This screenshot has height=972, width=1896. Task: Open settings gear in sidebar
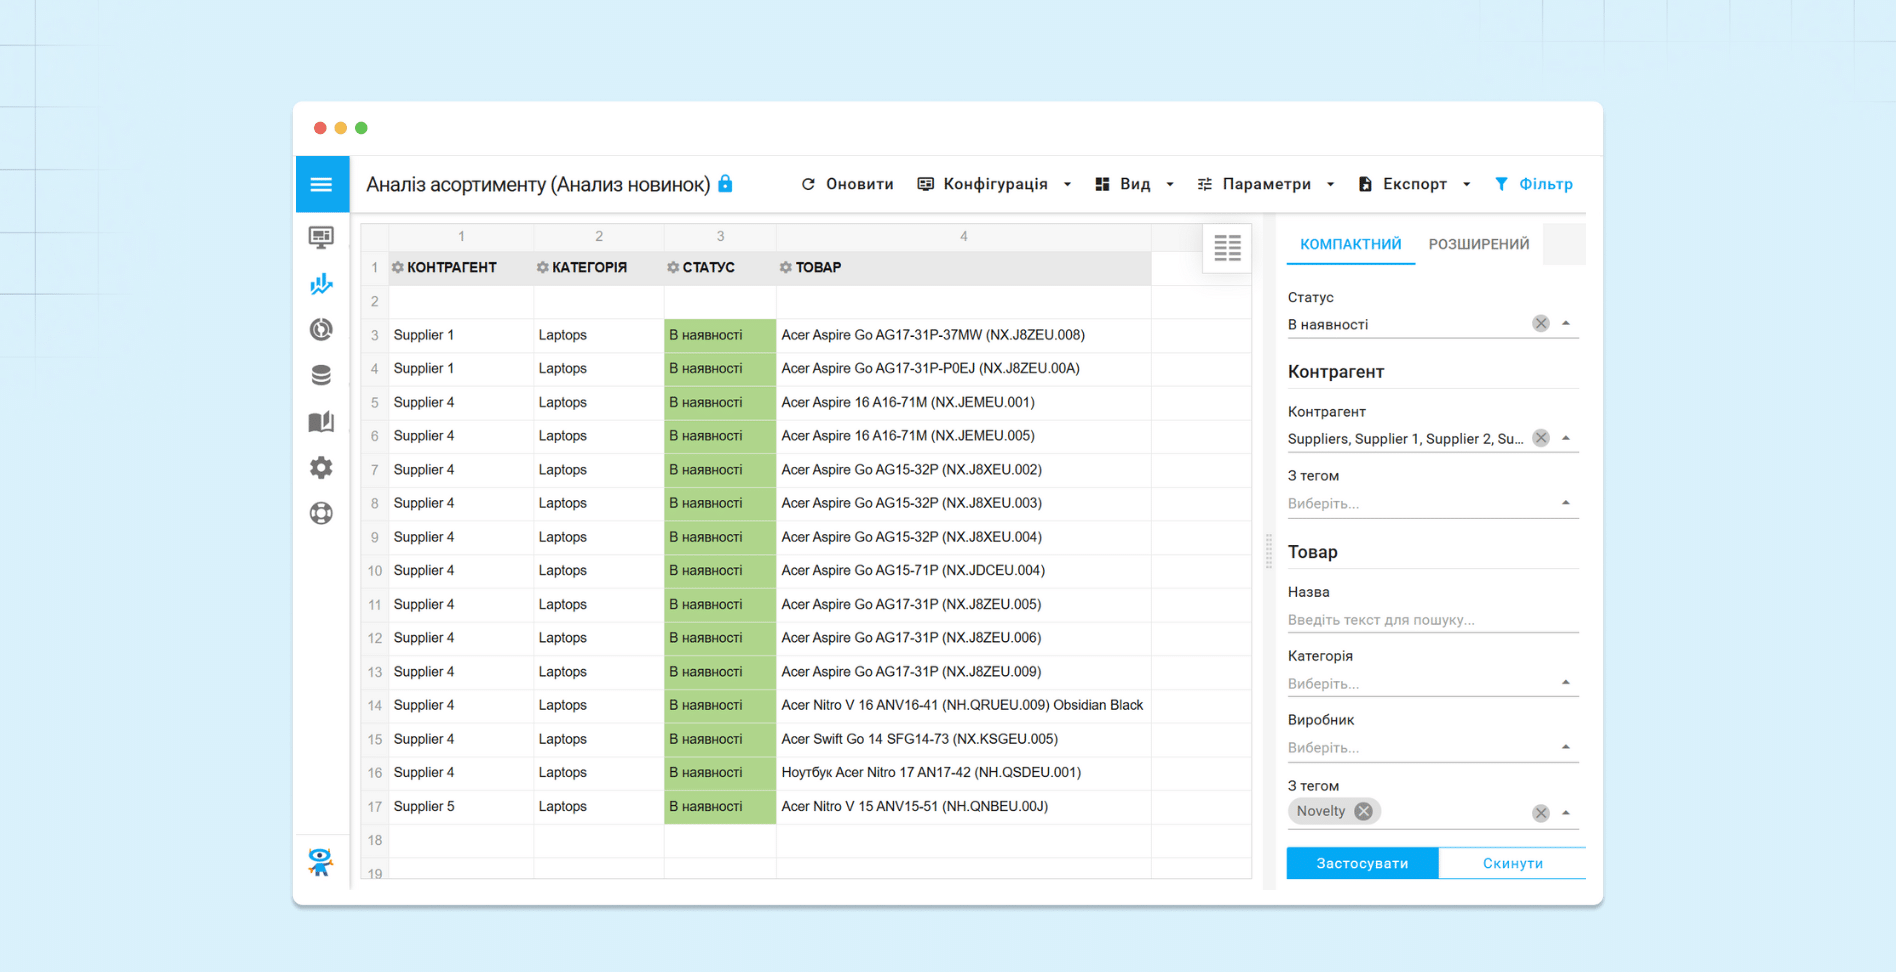coord(321,467)
